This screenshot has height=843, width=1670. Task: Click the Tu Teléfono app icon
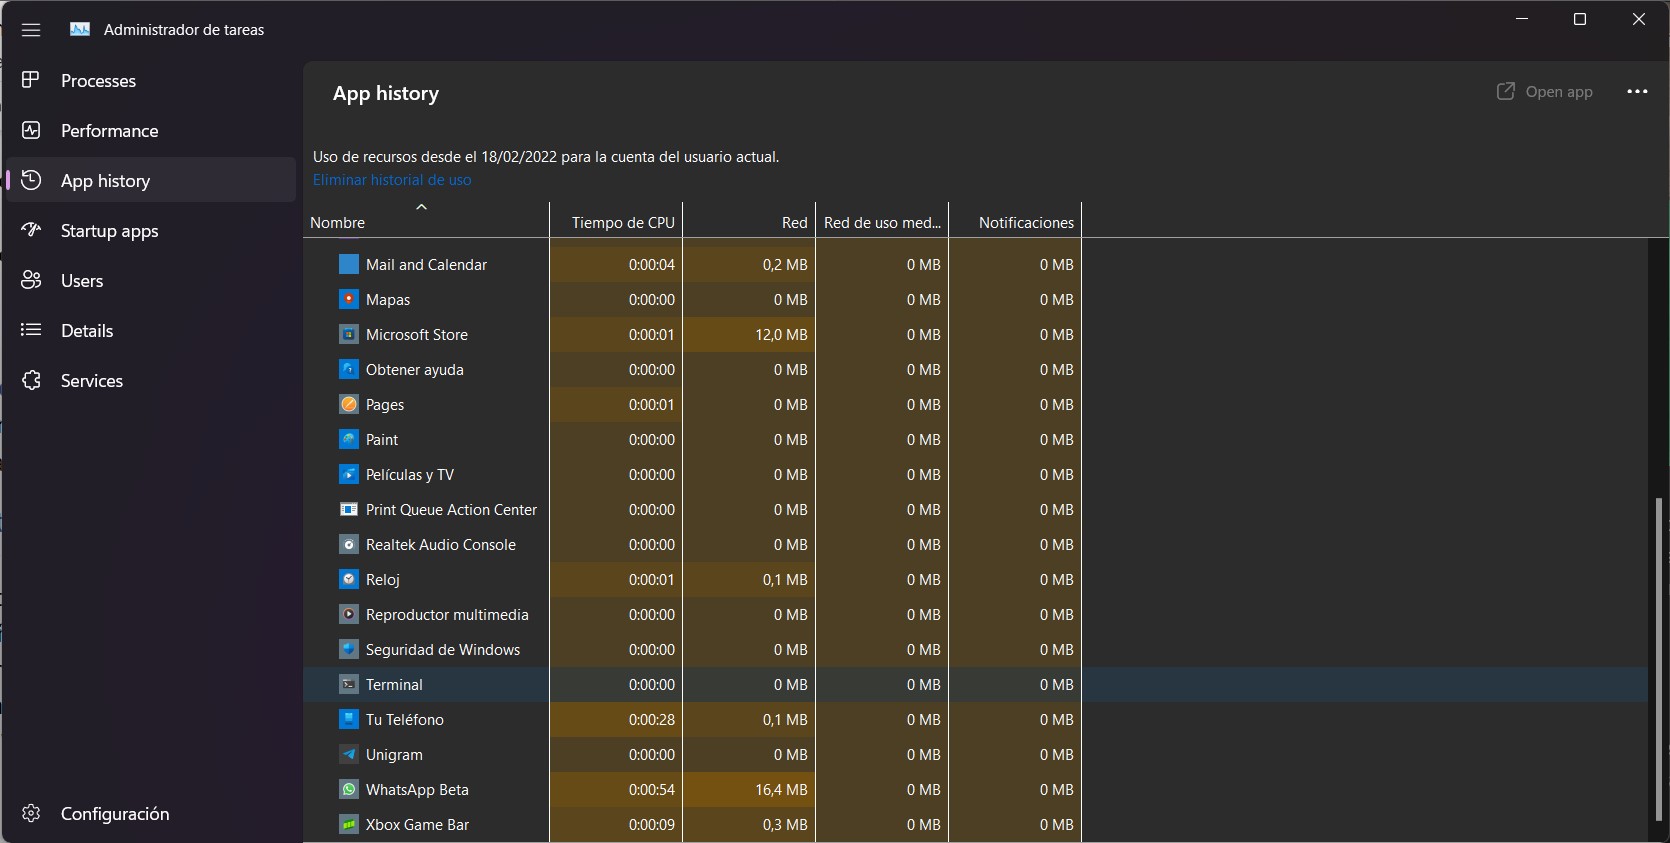point(349,719)
